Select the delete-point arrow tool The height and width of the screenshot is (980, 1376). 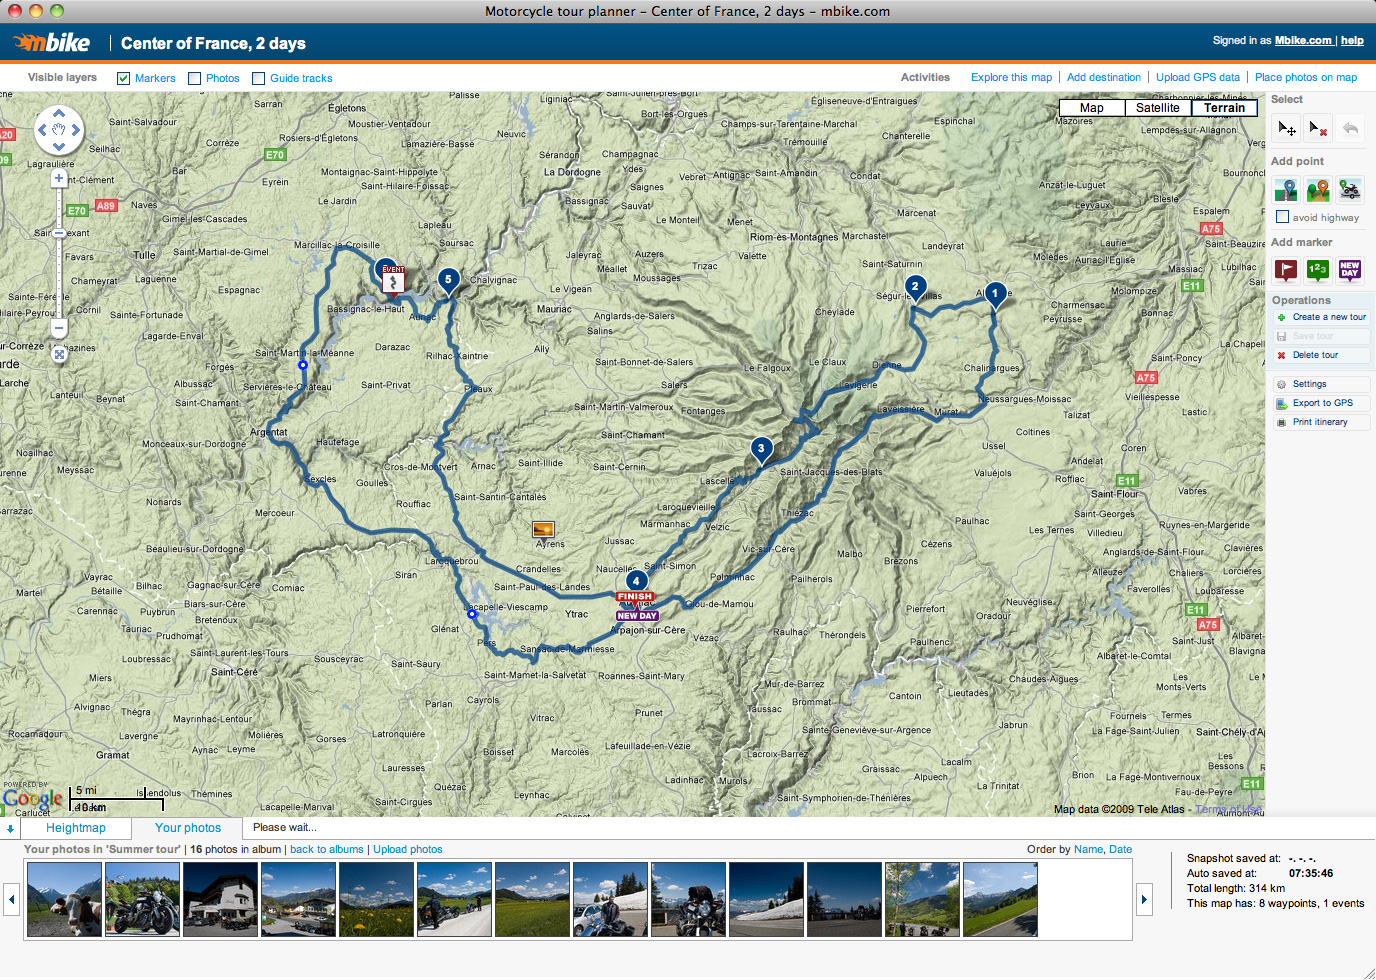pyautogui.click(x=1318, y=128)
